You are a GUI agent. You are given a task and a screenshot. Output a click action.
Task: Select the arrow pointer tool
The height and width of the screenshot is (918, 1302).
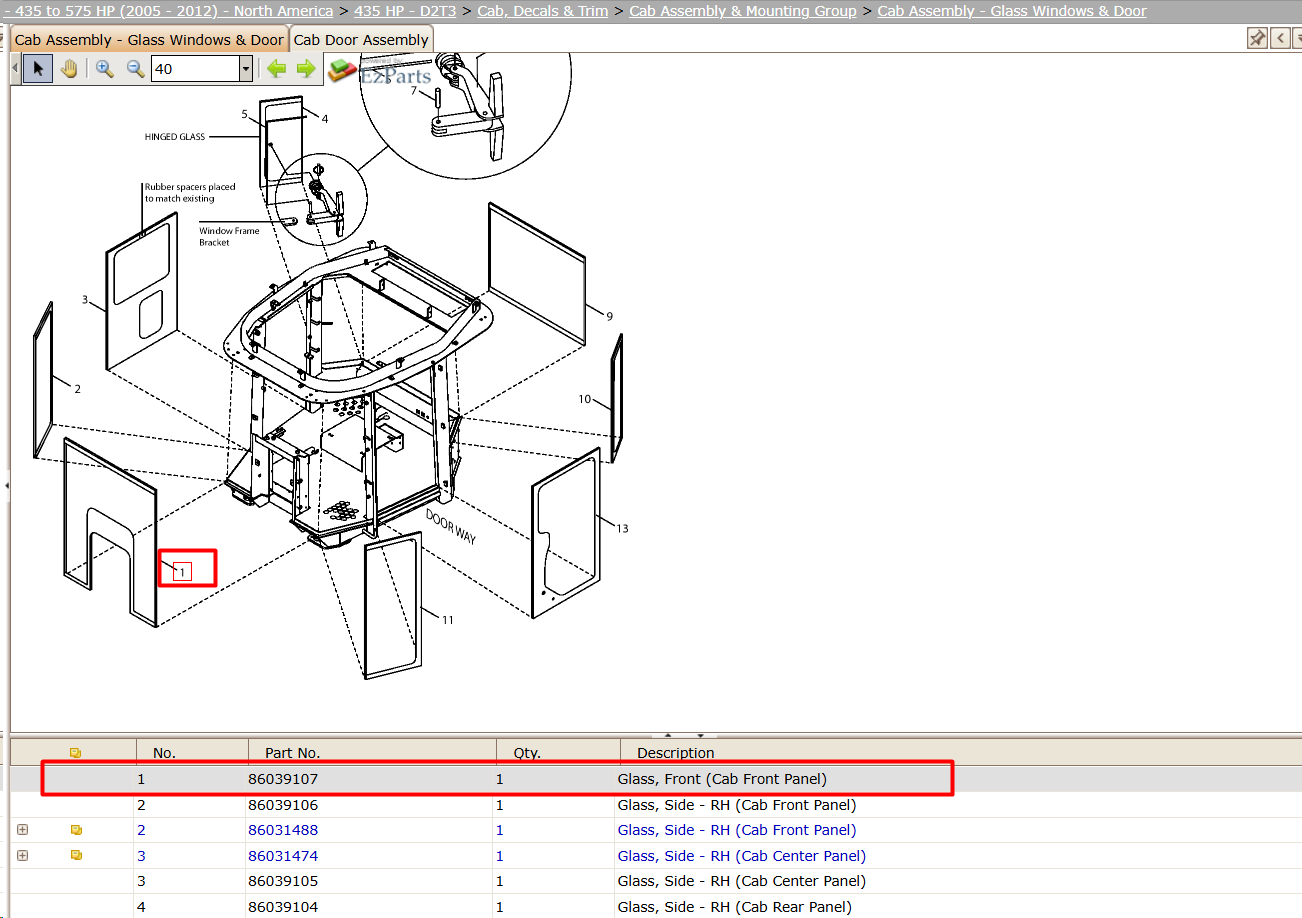38,69
